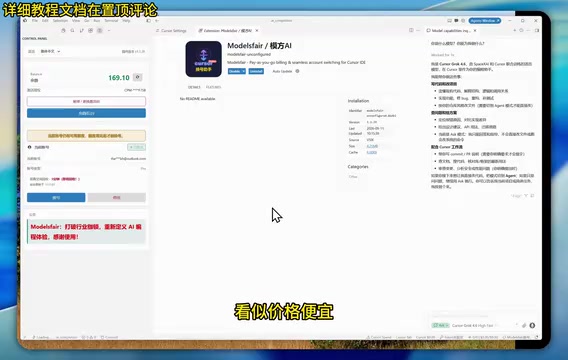Open chat panel more options ellipsis
The height and width of the screenshot is (360, 568).
click(529, 30)
